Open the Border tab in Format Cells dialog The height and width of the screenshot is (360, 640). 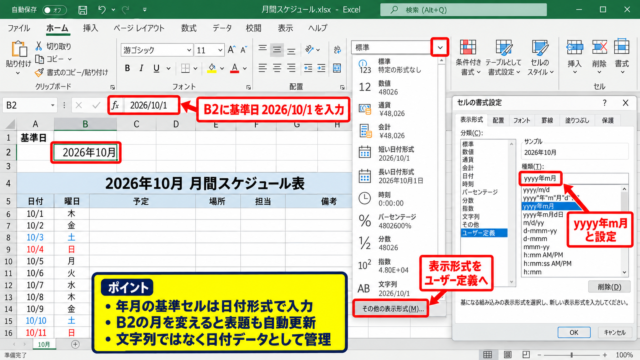click(547, 120)
